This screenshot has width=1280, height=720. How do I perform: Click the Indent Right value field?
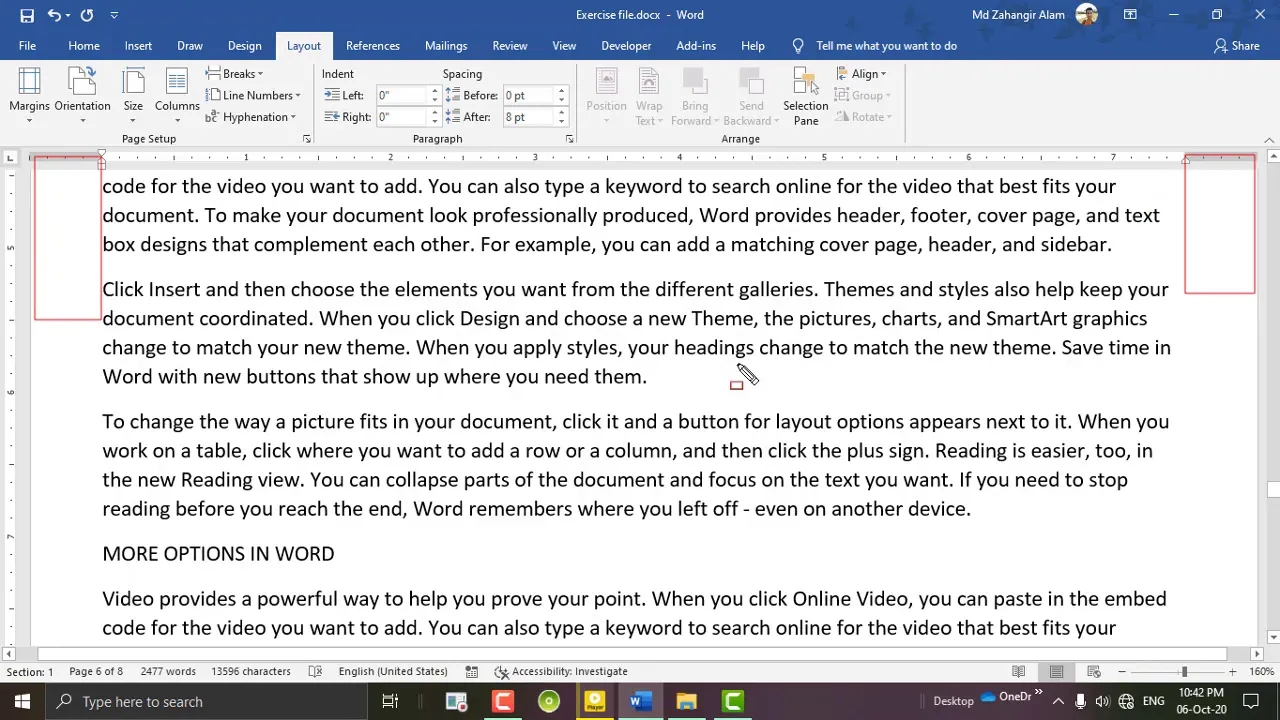[x=402, y=117]
